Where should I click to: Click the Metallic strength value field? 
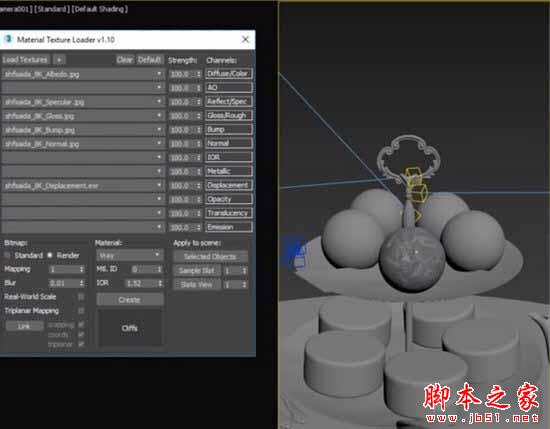[x=182, y=172]
